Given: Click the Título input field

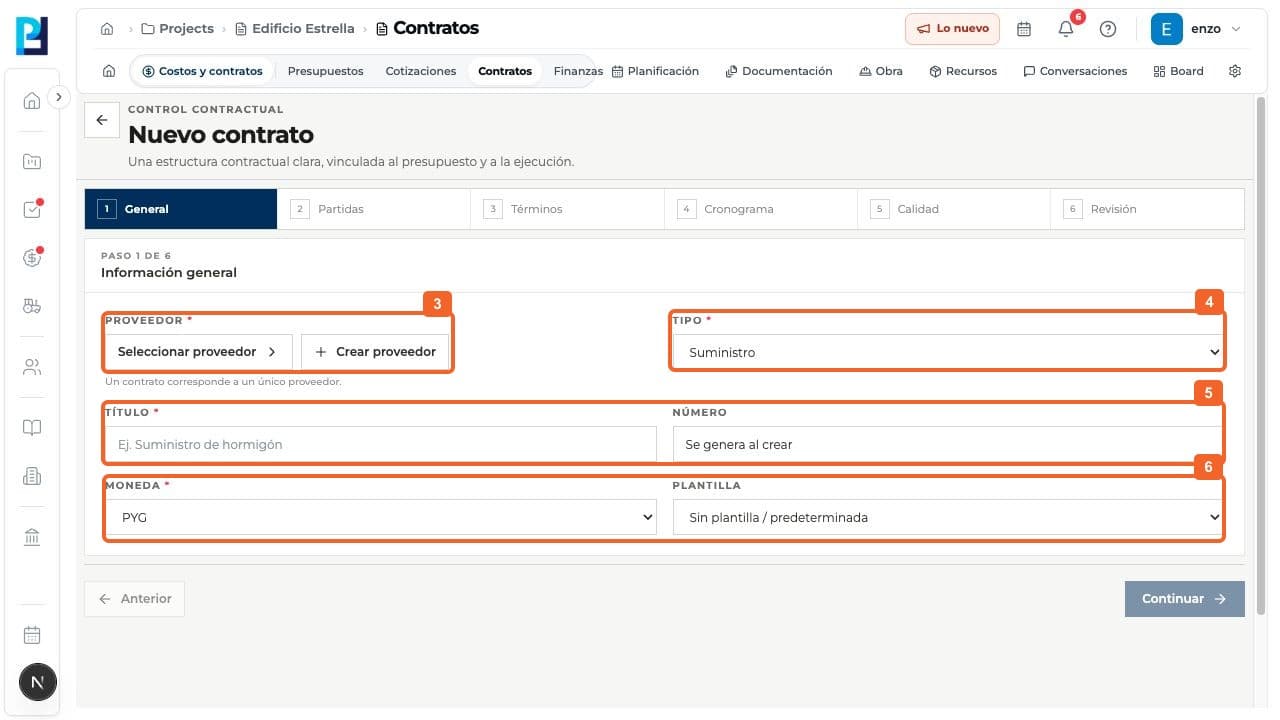Looking at the screenshot, I should (x=381, y=444).
